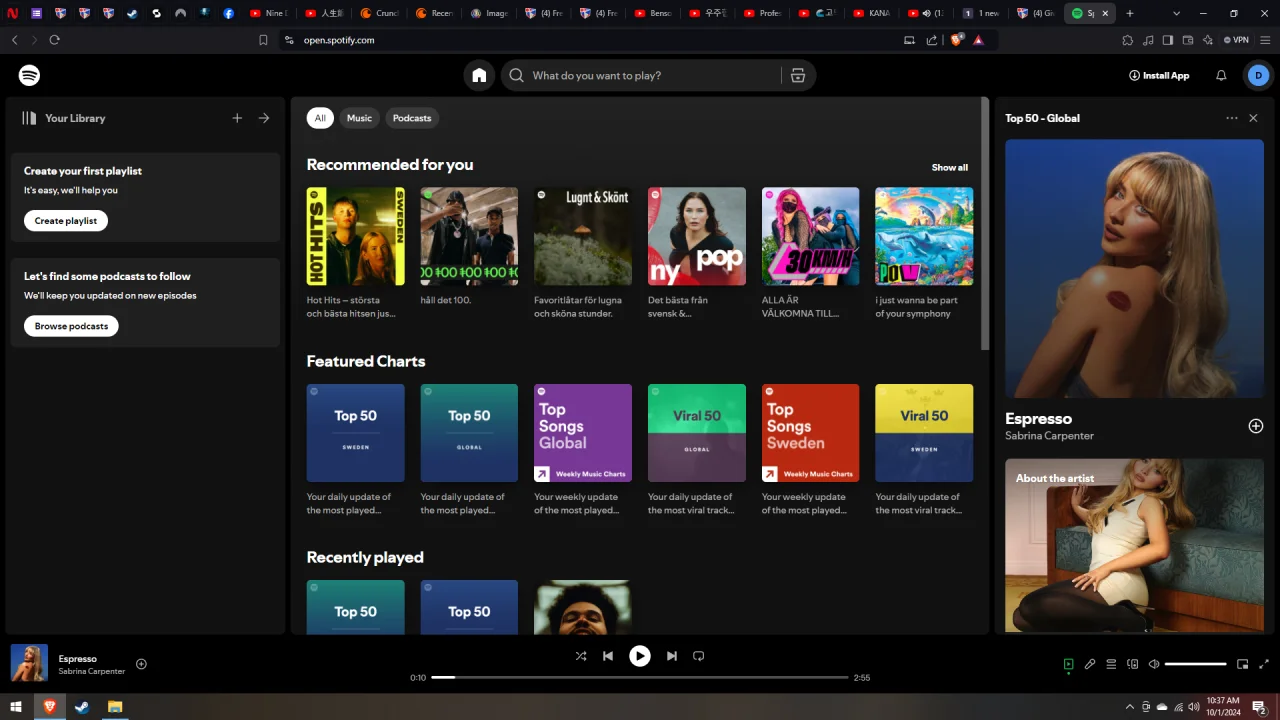
Task: Open Lugnt & Skönt playlist card
Action: pos(583,253)
